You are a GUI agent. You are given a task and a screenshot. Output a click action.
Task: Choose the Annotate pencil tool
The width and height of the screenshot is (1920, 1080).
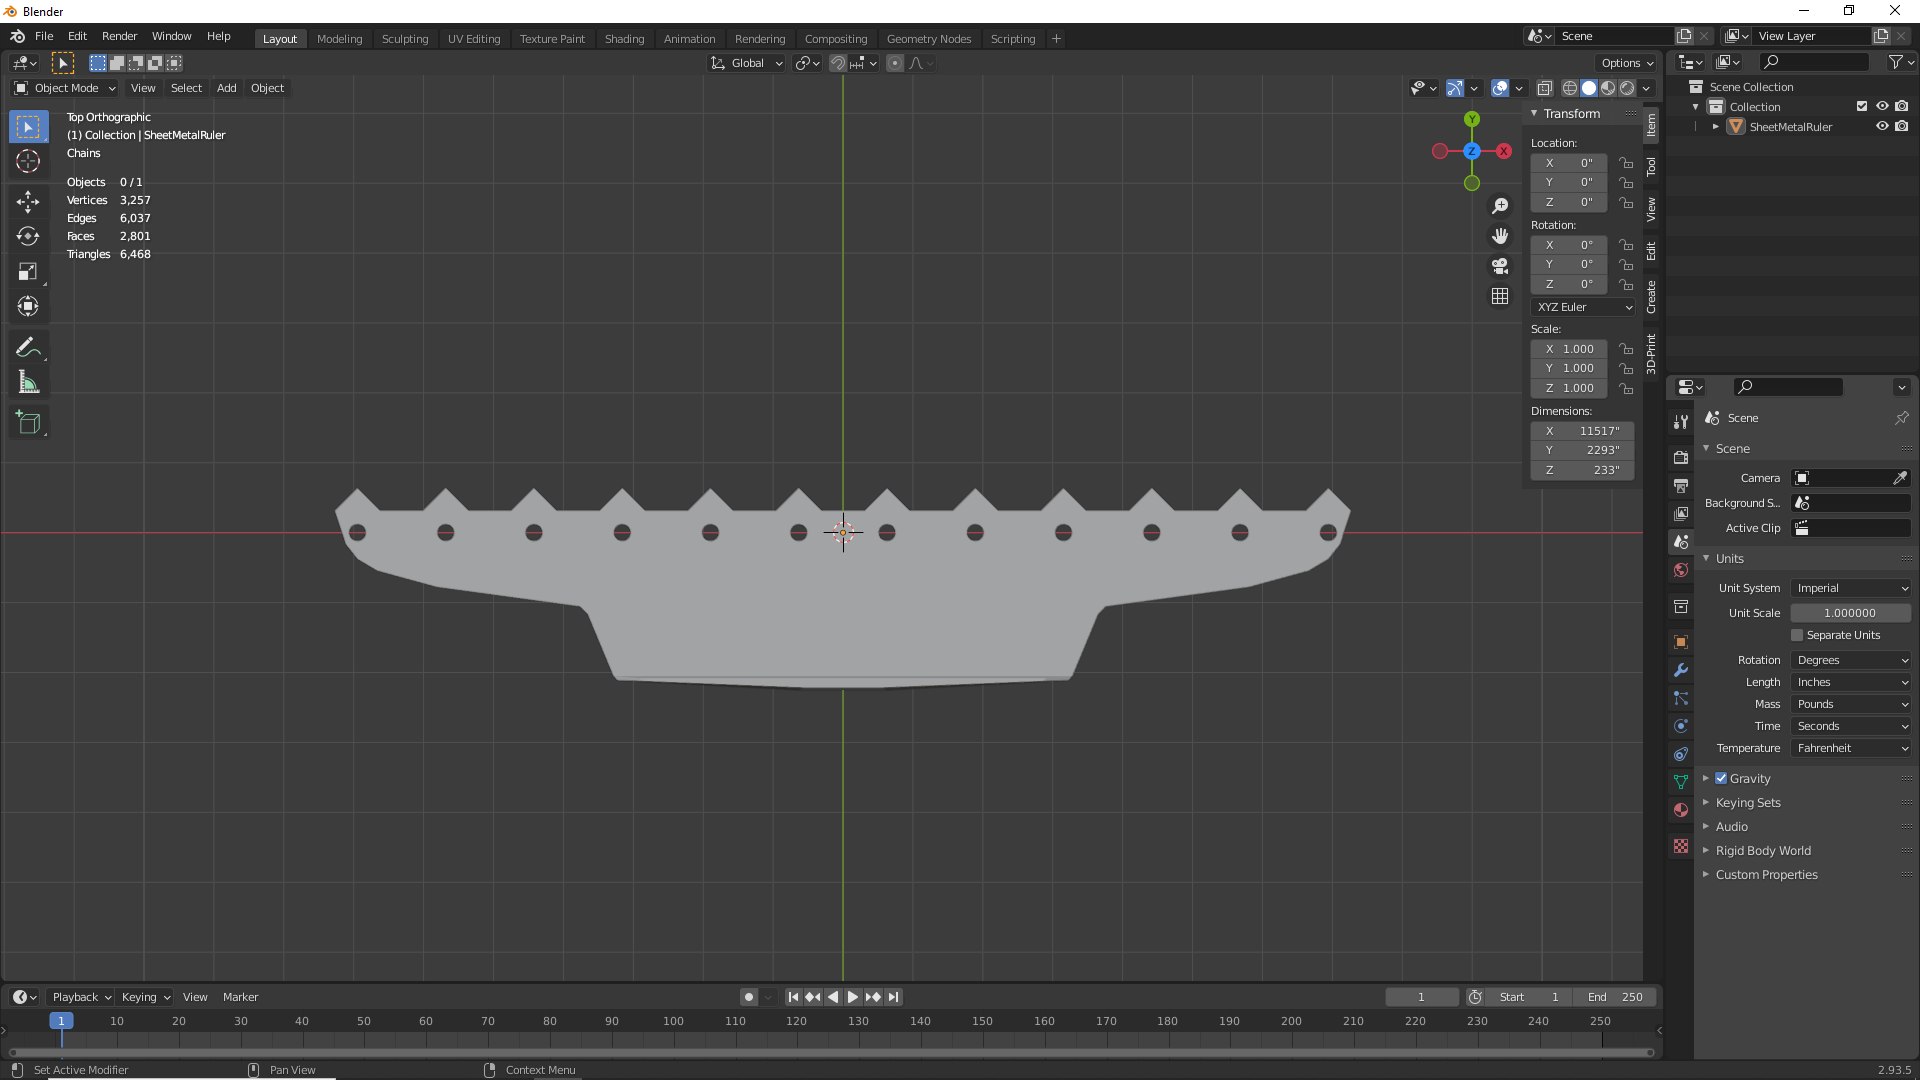pyautogui.click(x=28, y=347)
